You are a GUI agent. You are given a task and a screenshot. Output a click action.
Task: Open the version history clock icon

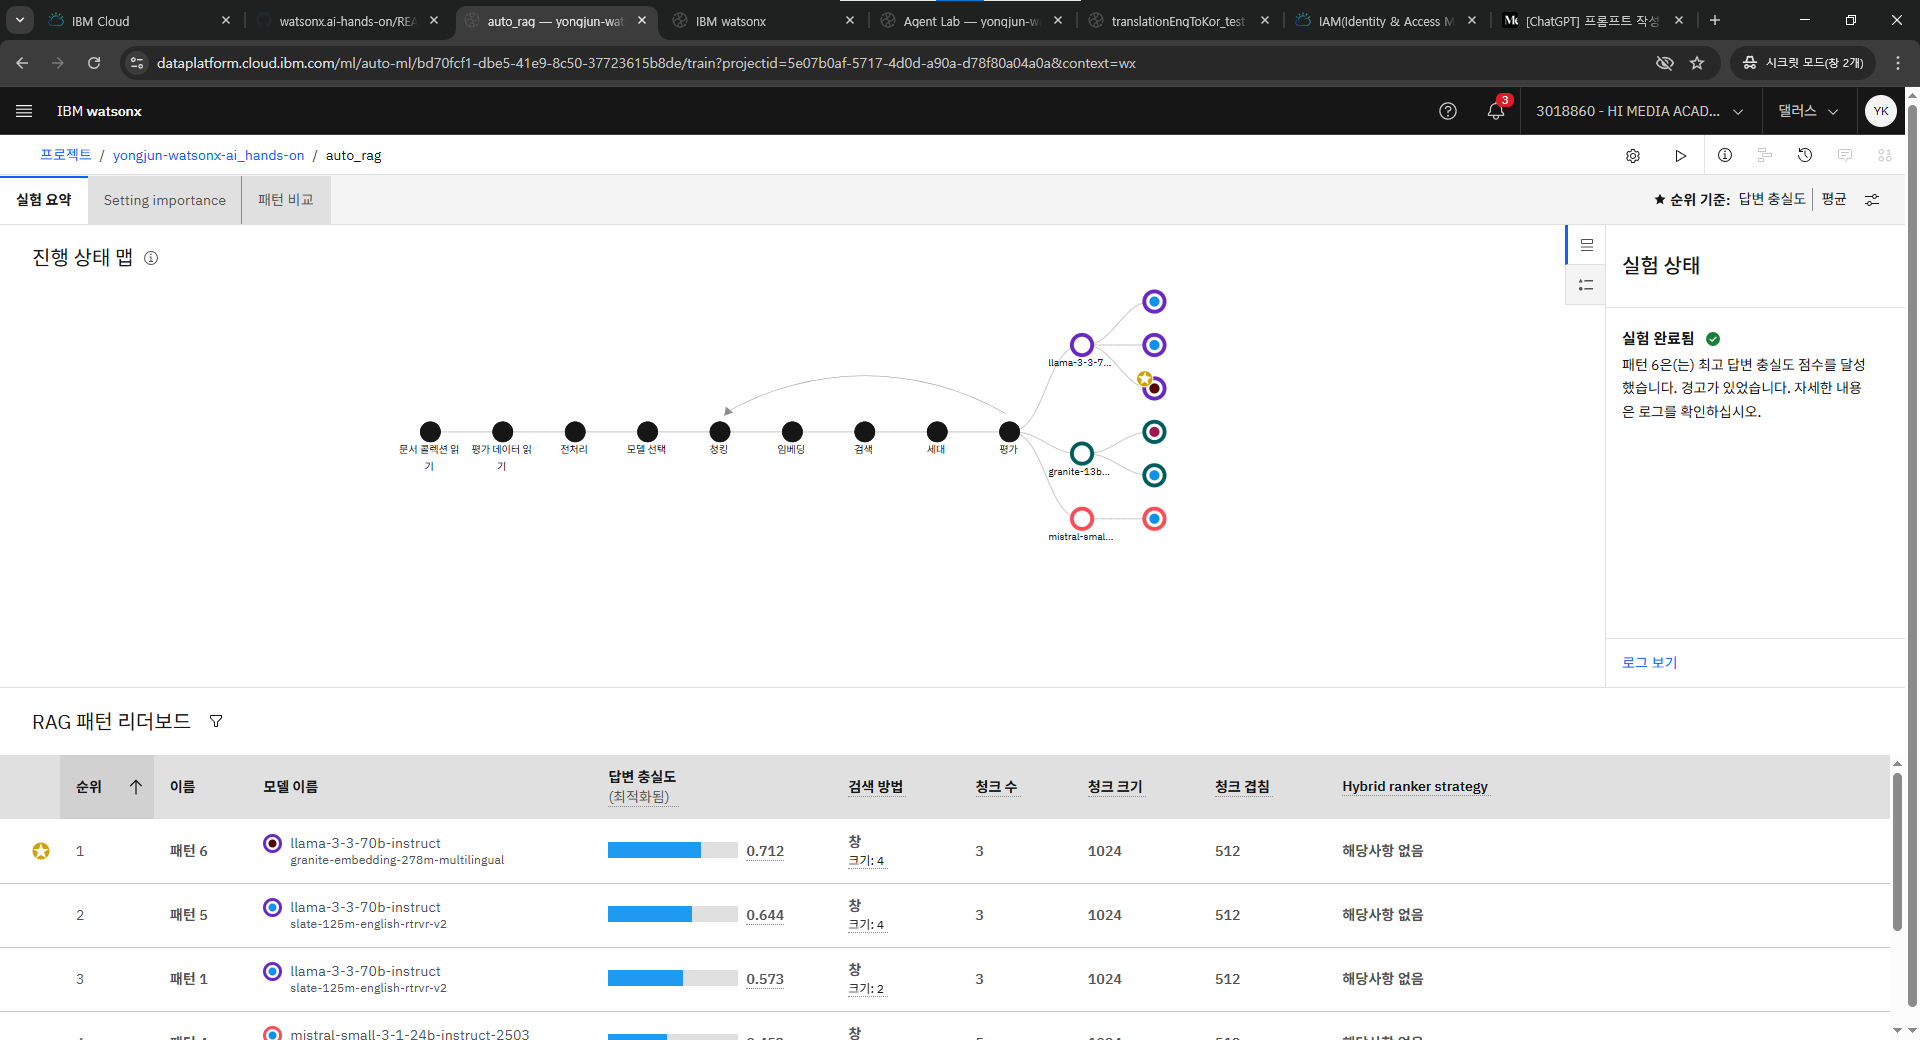pyautogui.click(x=1805, y=155)
